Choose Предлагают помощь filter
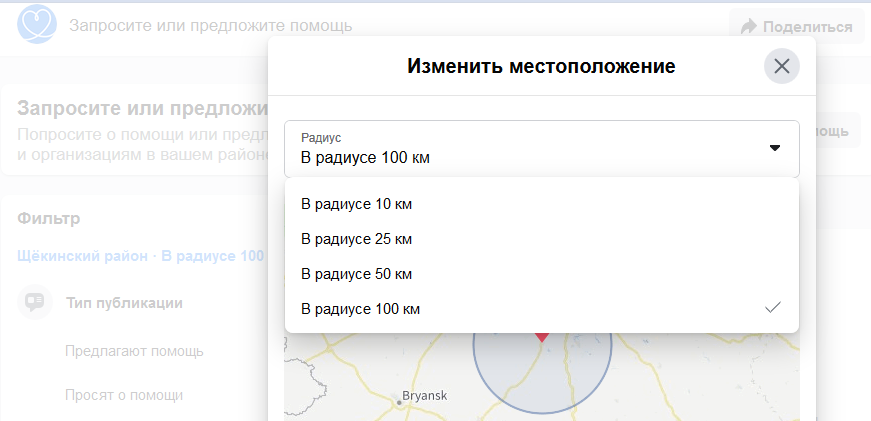The height and width of the screenshot is (421, 871). click(x=134, y=352)
